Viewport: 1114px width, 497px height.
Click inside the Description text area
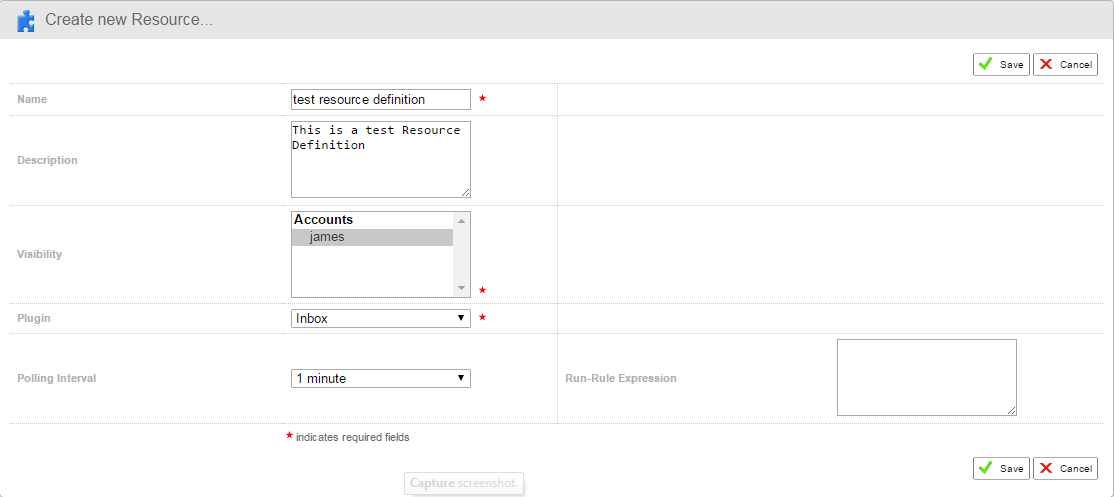pos(380,159)
